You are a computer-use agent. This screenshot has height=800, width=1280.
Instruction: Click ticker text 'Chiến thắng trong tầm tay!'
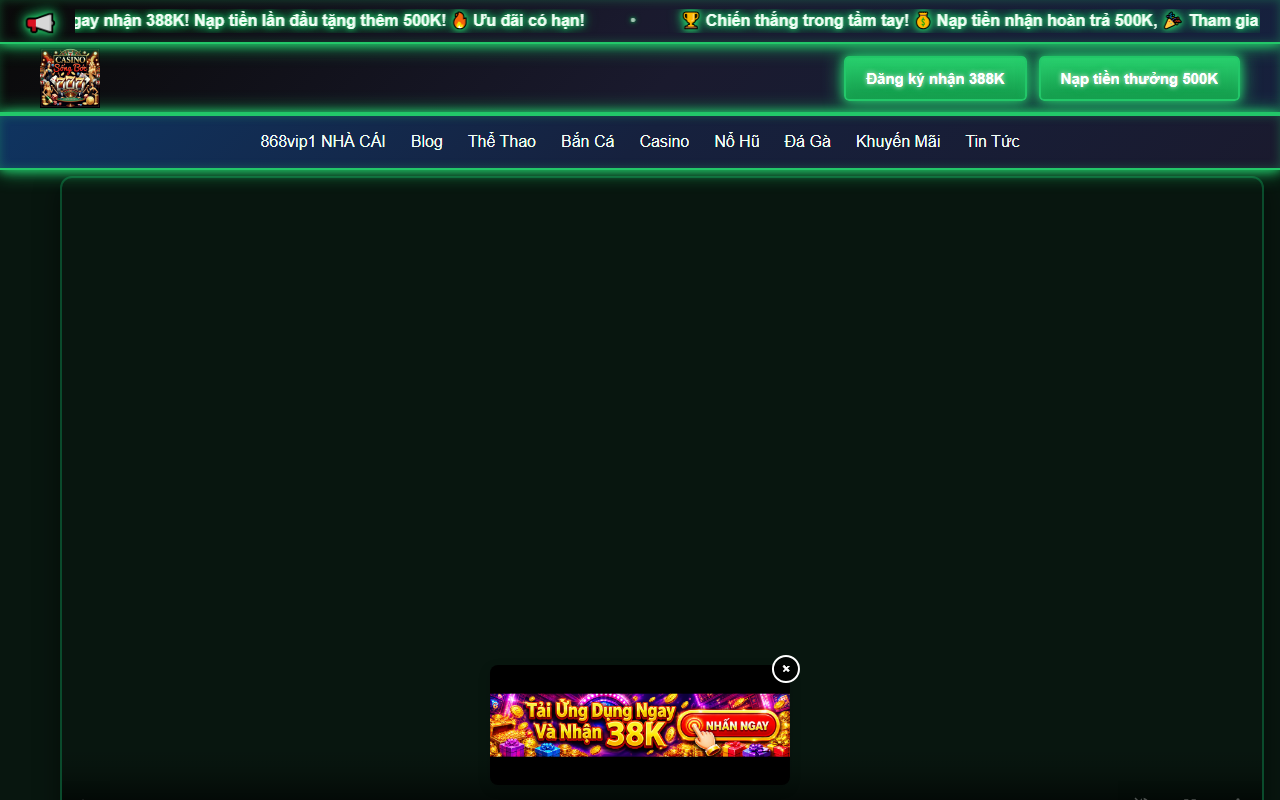click(808, 20)
